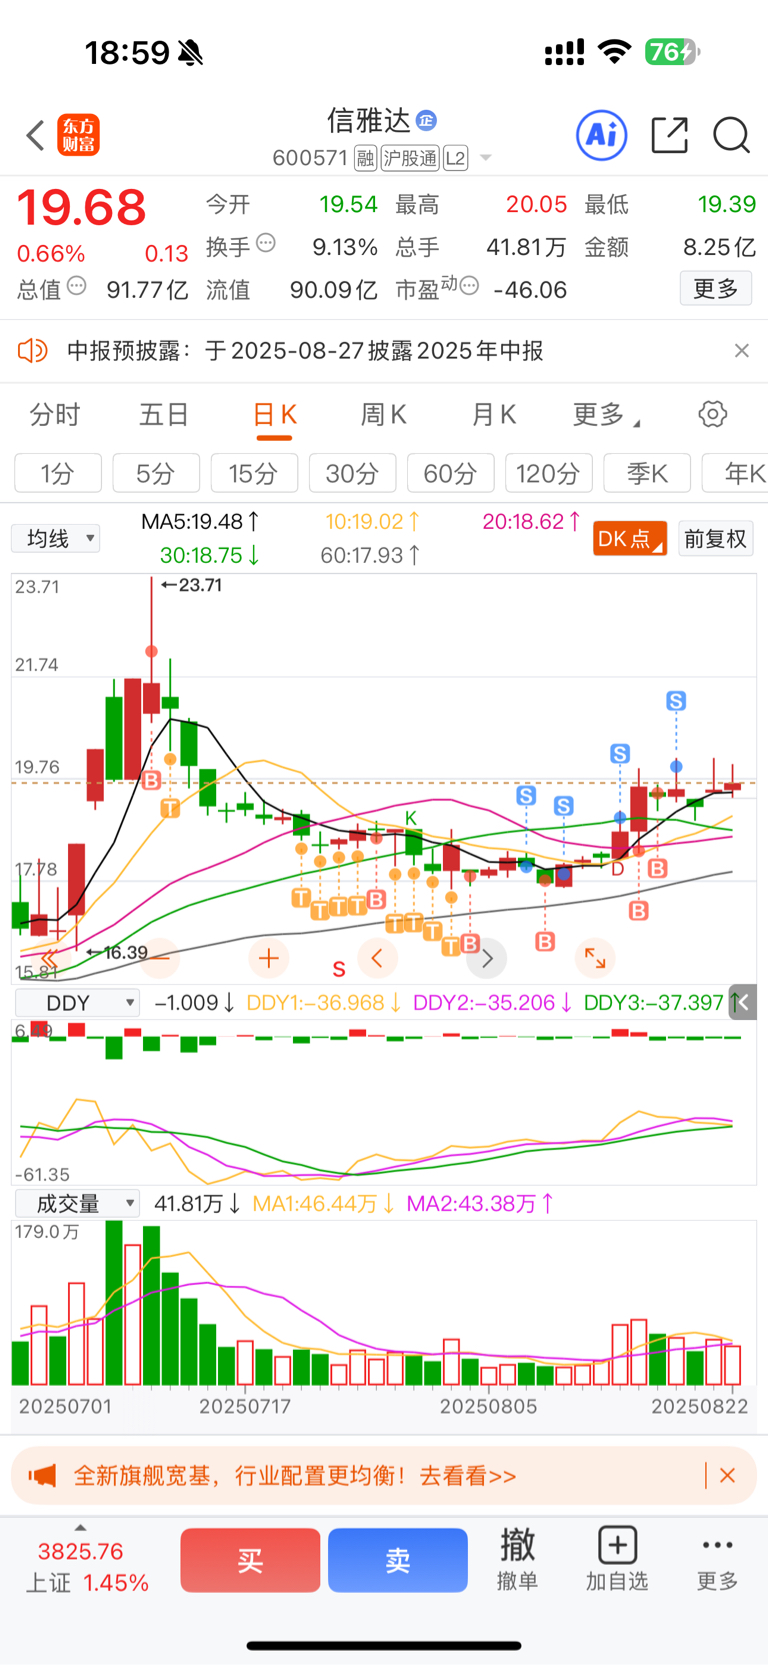Tap the L2 level tag
The image size is (768, 1665).
(x=455, y=158)
